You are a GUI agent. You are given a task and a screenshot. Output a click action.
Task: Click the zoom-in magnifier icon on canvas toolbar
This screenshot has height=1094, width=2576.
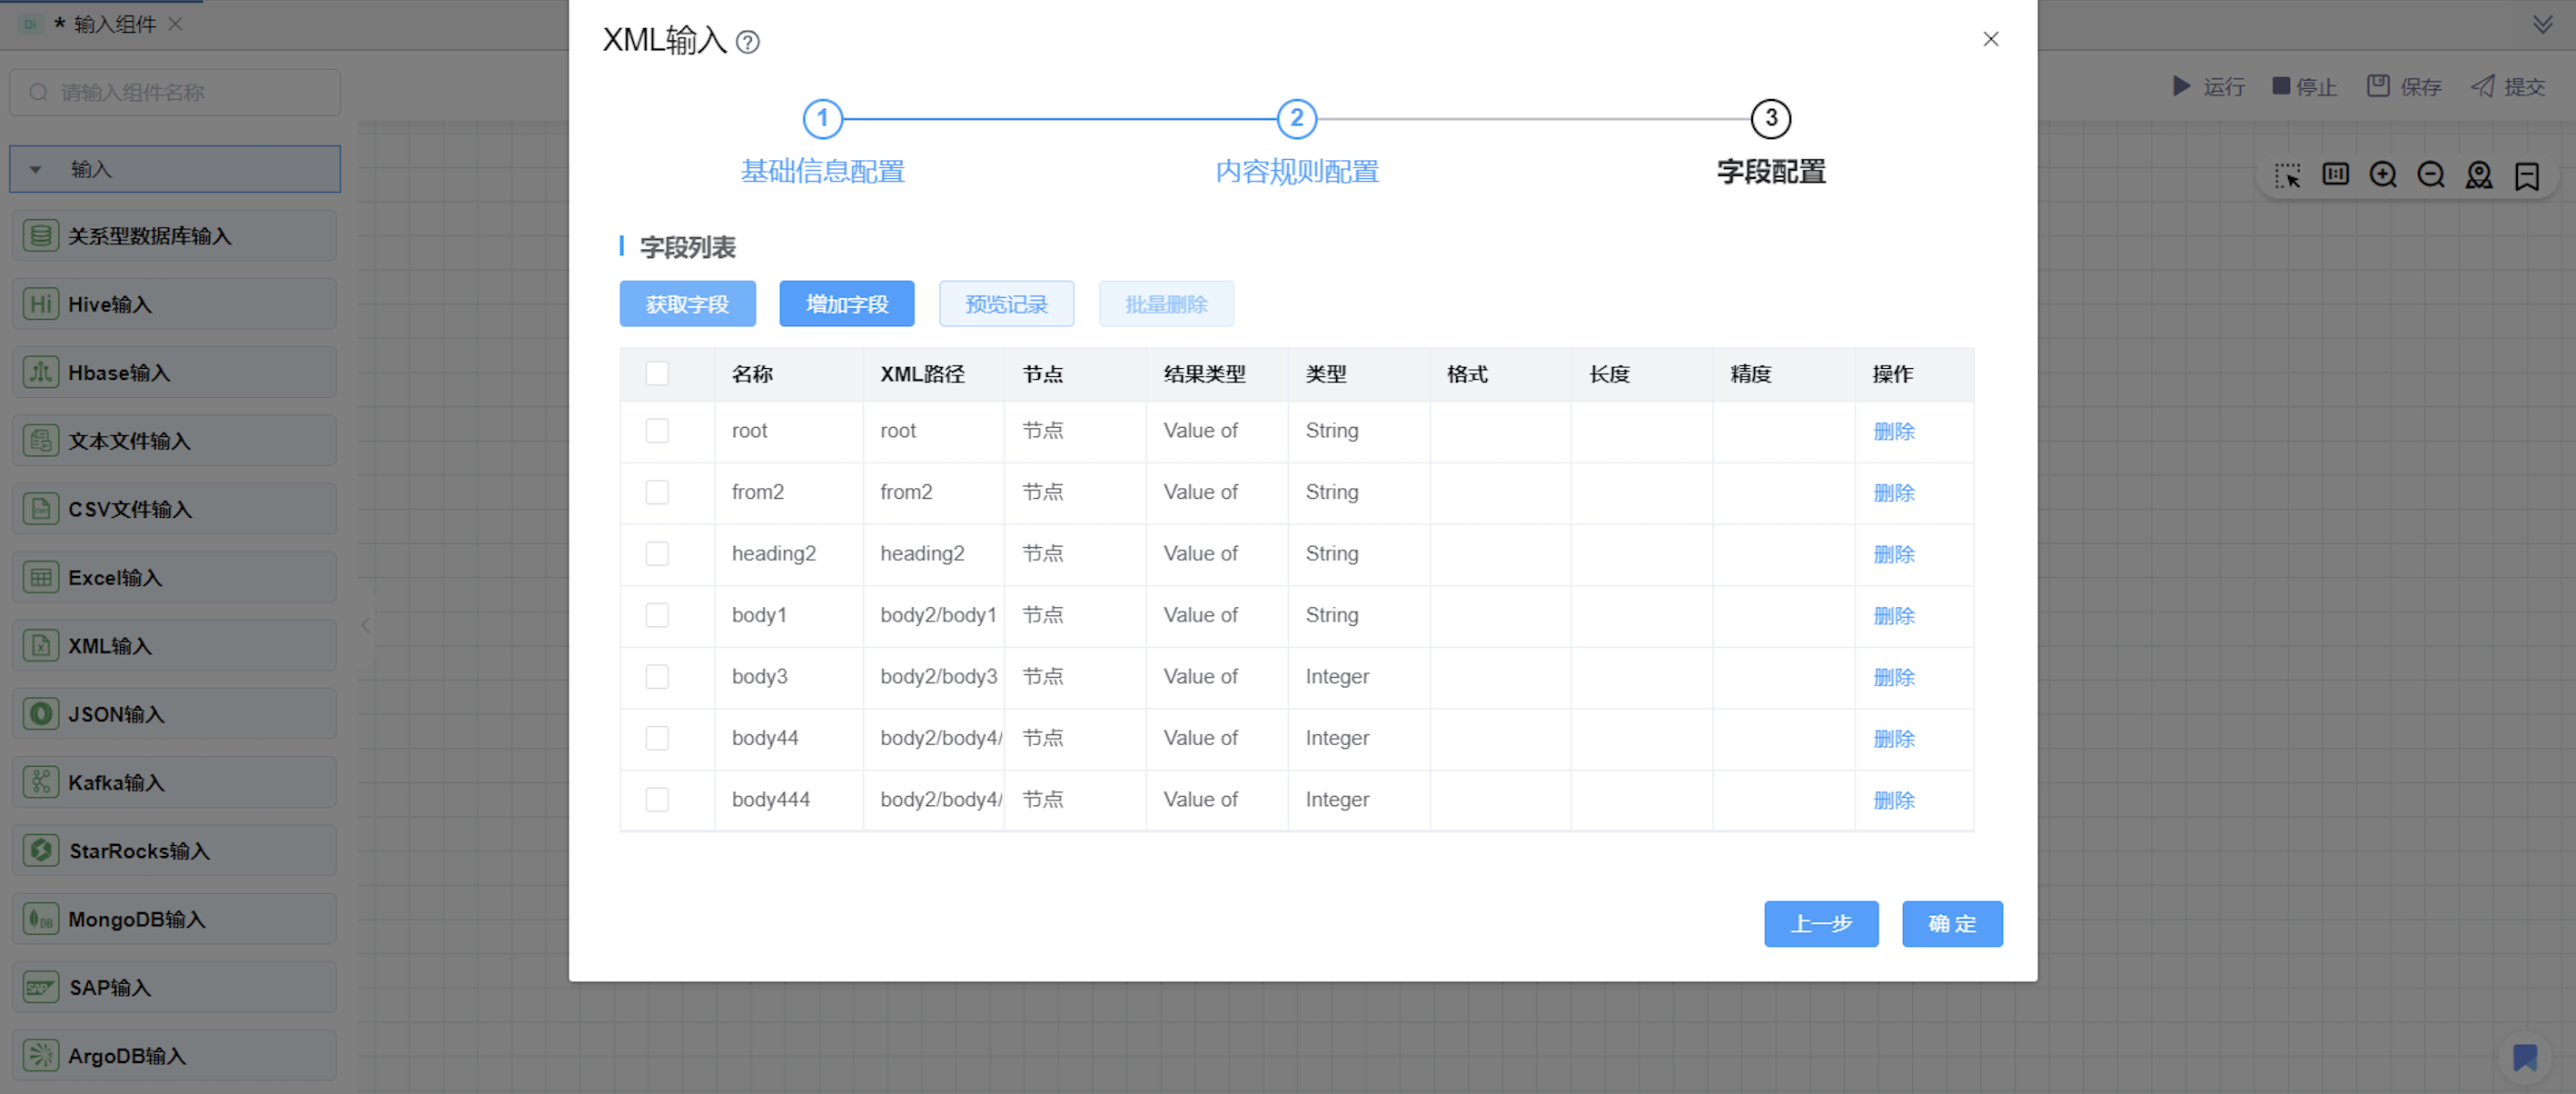point(2383,176)
